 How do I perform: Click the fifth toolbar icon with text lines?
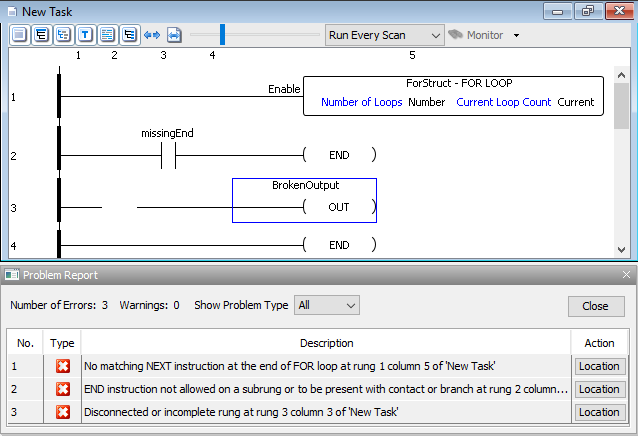tap(107, 35)
